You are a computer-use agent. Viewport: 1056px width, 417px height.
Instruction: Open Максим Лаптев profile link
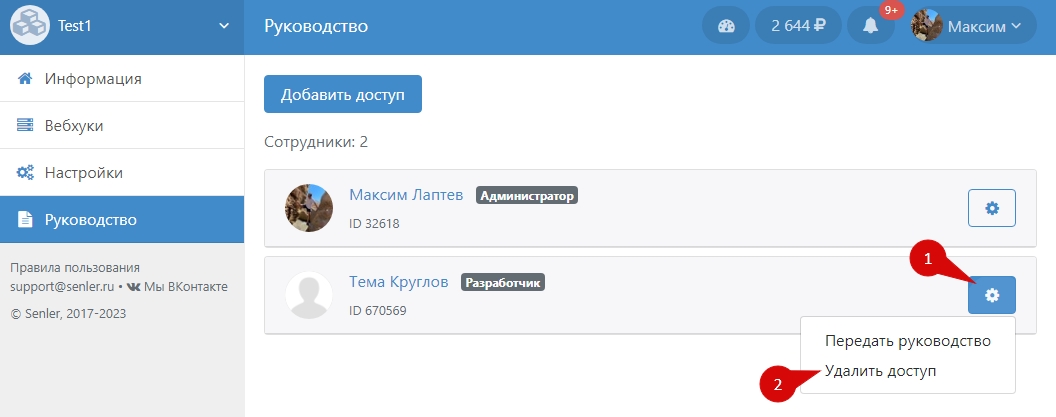coord(406,195)
